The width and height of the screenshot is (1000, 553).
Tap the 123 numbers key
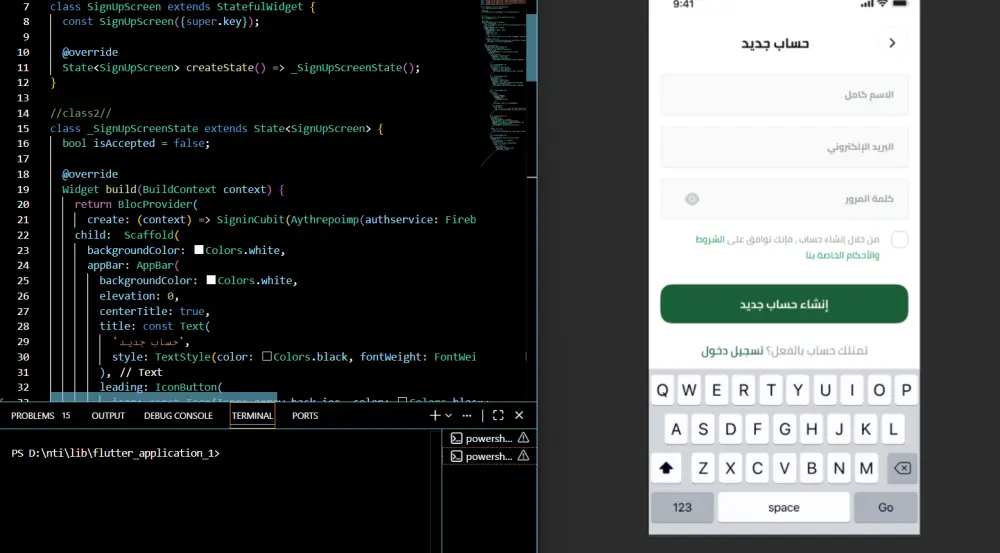682,508
